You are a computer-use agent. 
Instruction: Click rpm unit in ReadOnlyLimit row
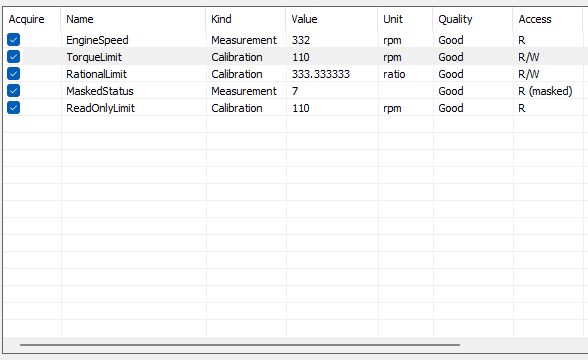392,108
